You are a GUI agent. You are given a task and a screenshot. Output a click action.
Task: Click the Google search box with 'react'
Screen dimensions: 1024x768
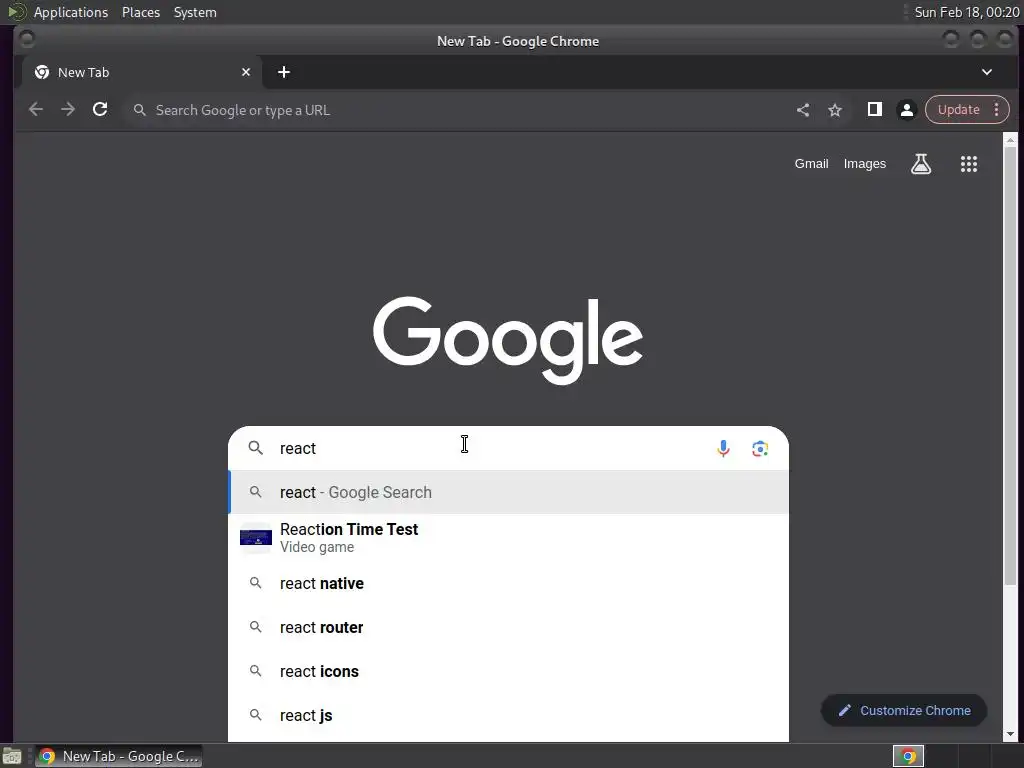[508, 448]
